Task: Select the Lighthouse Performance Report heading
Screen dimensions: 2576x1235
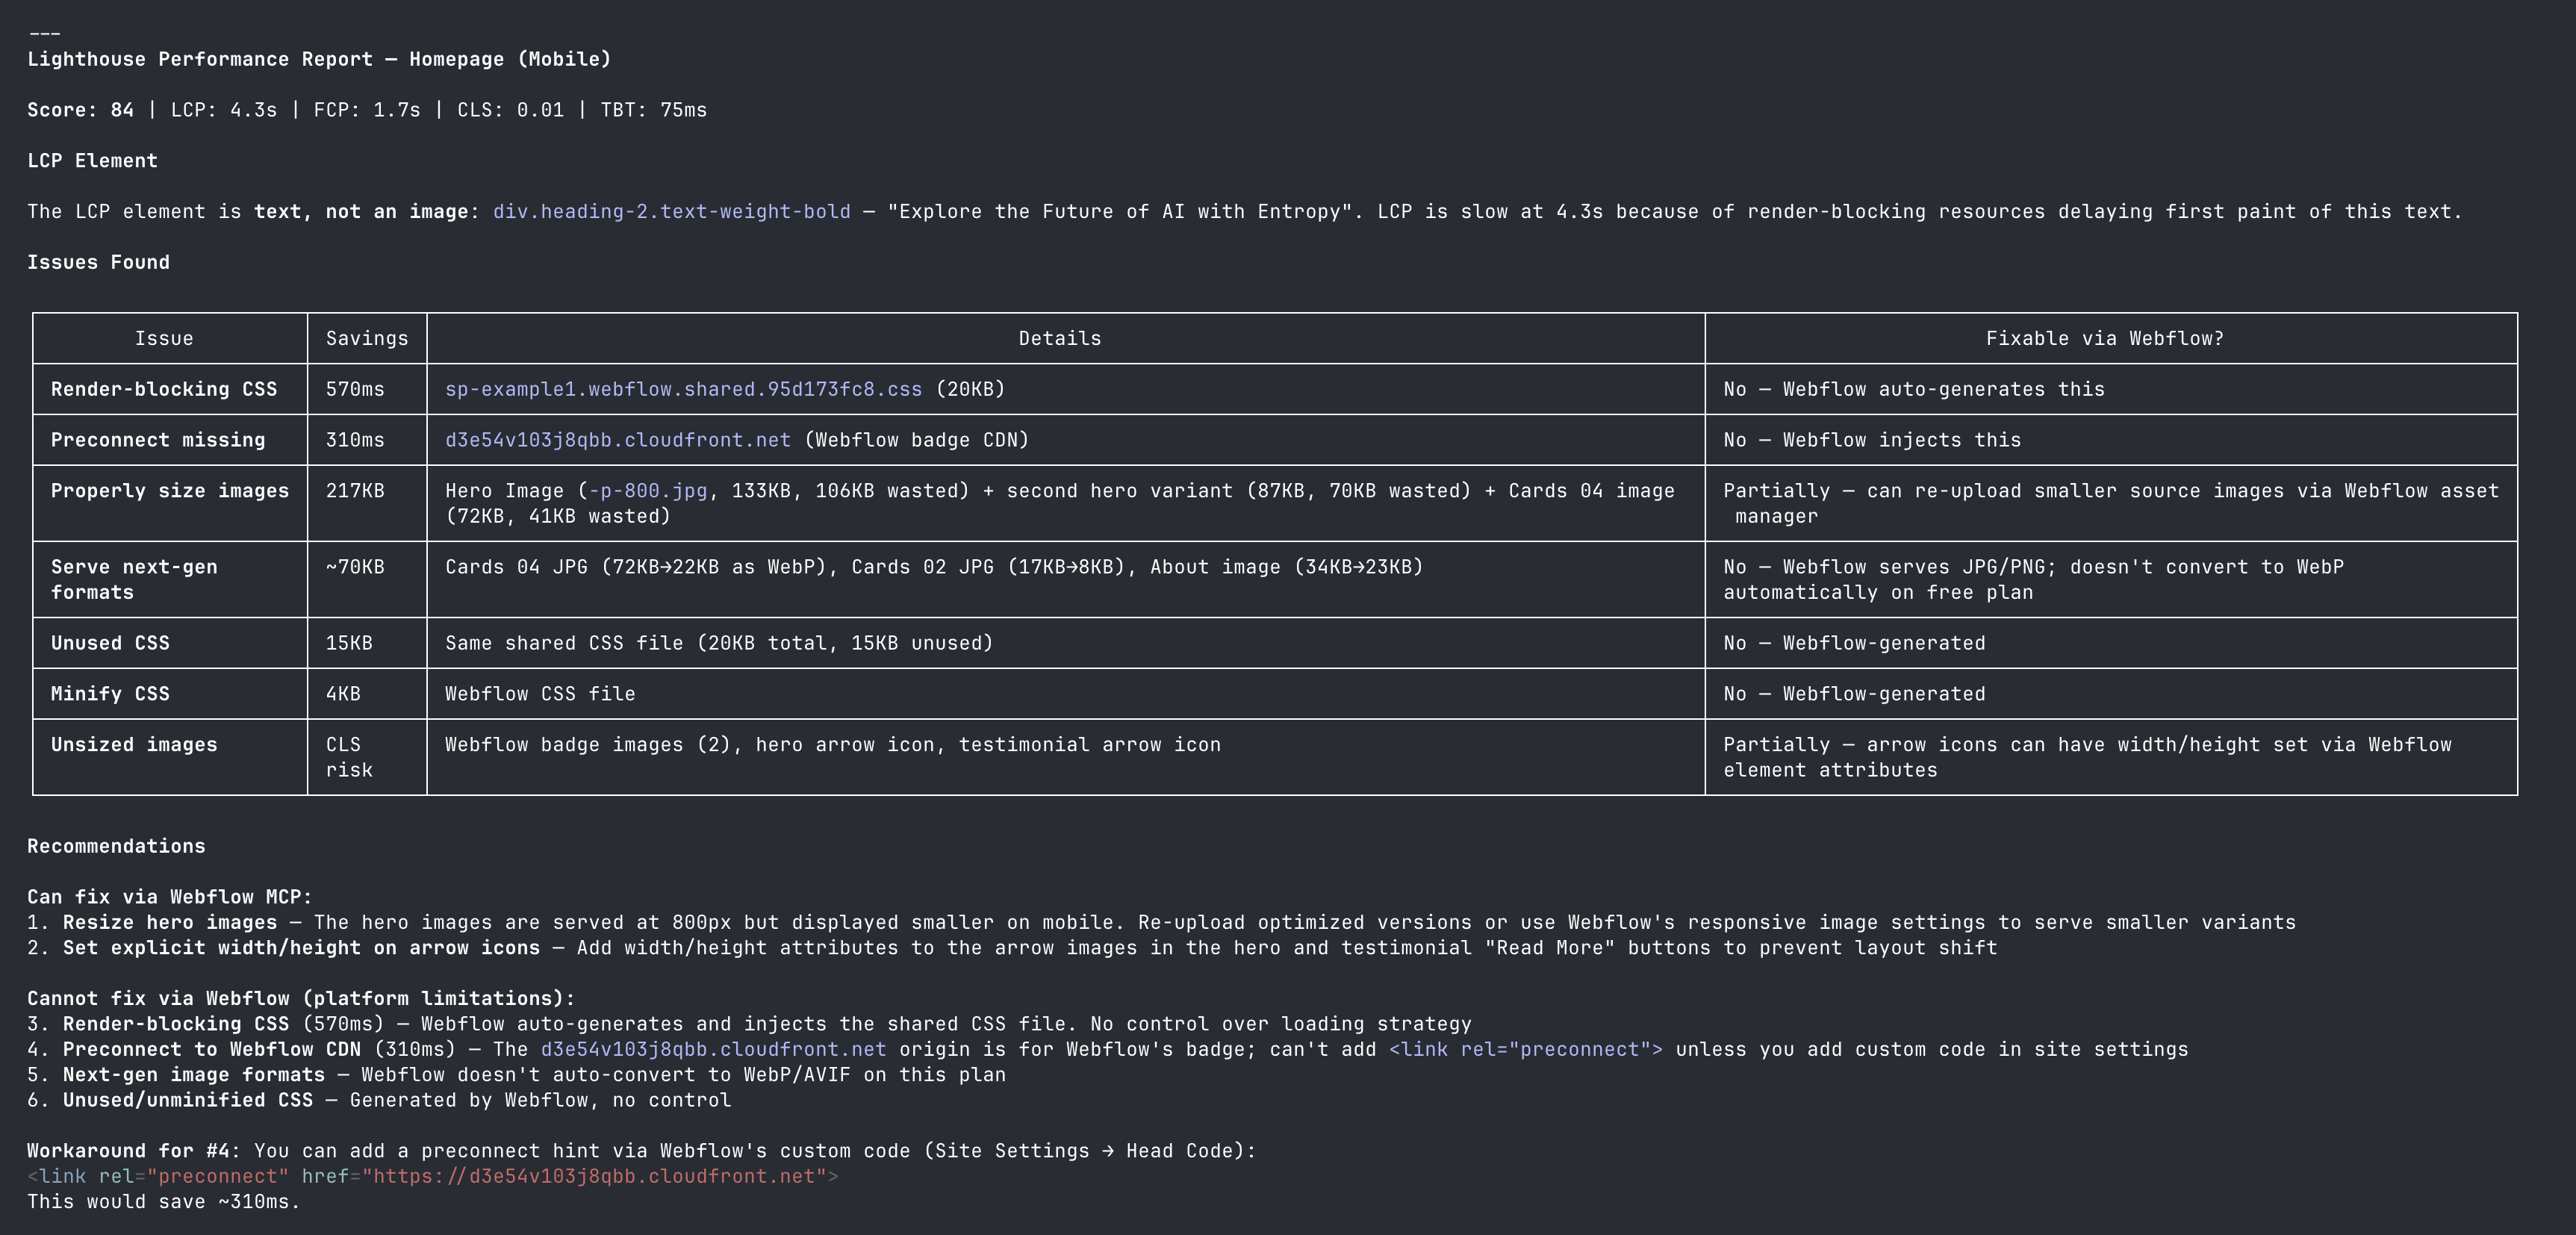Action: point(318,58)
